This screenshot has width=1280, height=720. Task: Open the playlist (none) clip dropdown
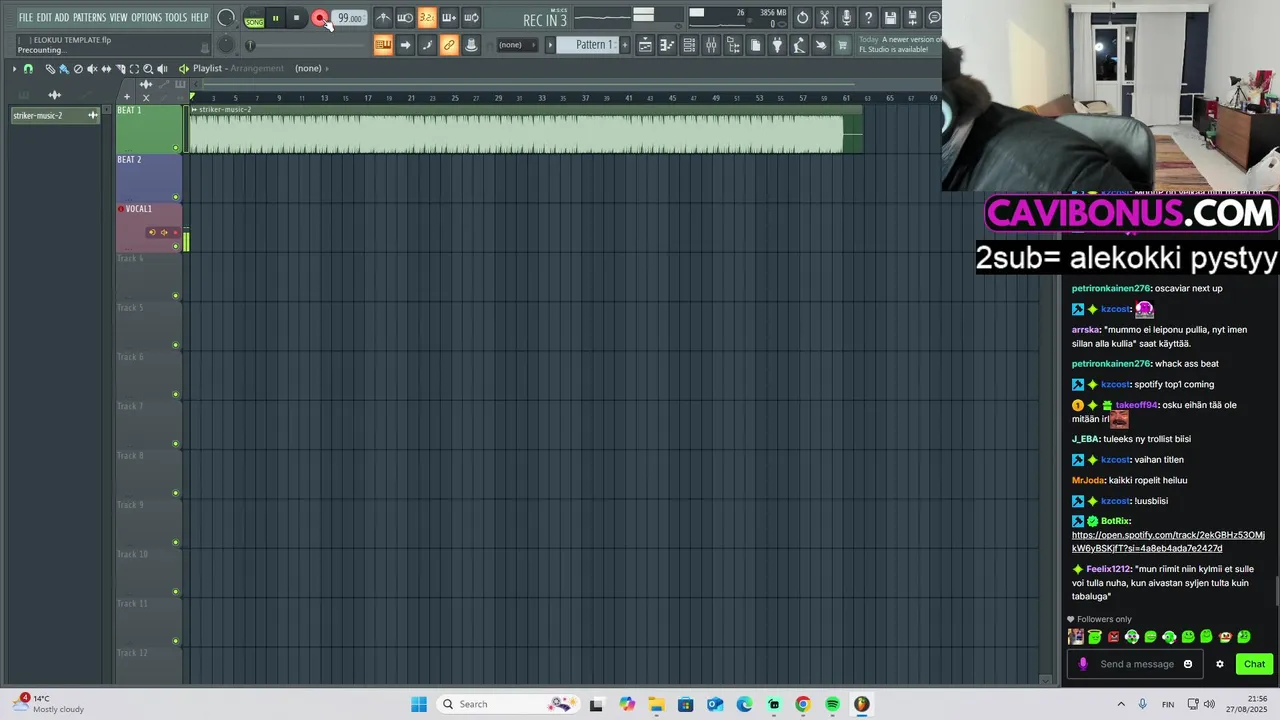312,69
